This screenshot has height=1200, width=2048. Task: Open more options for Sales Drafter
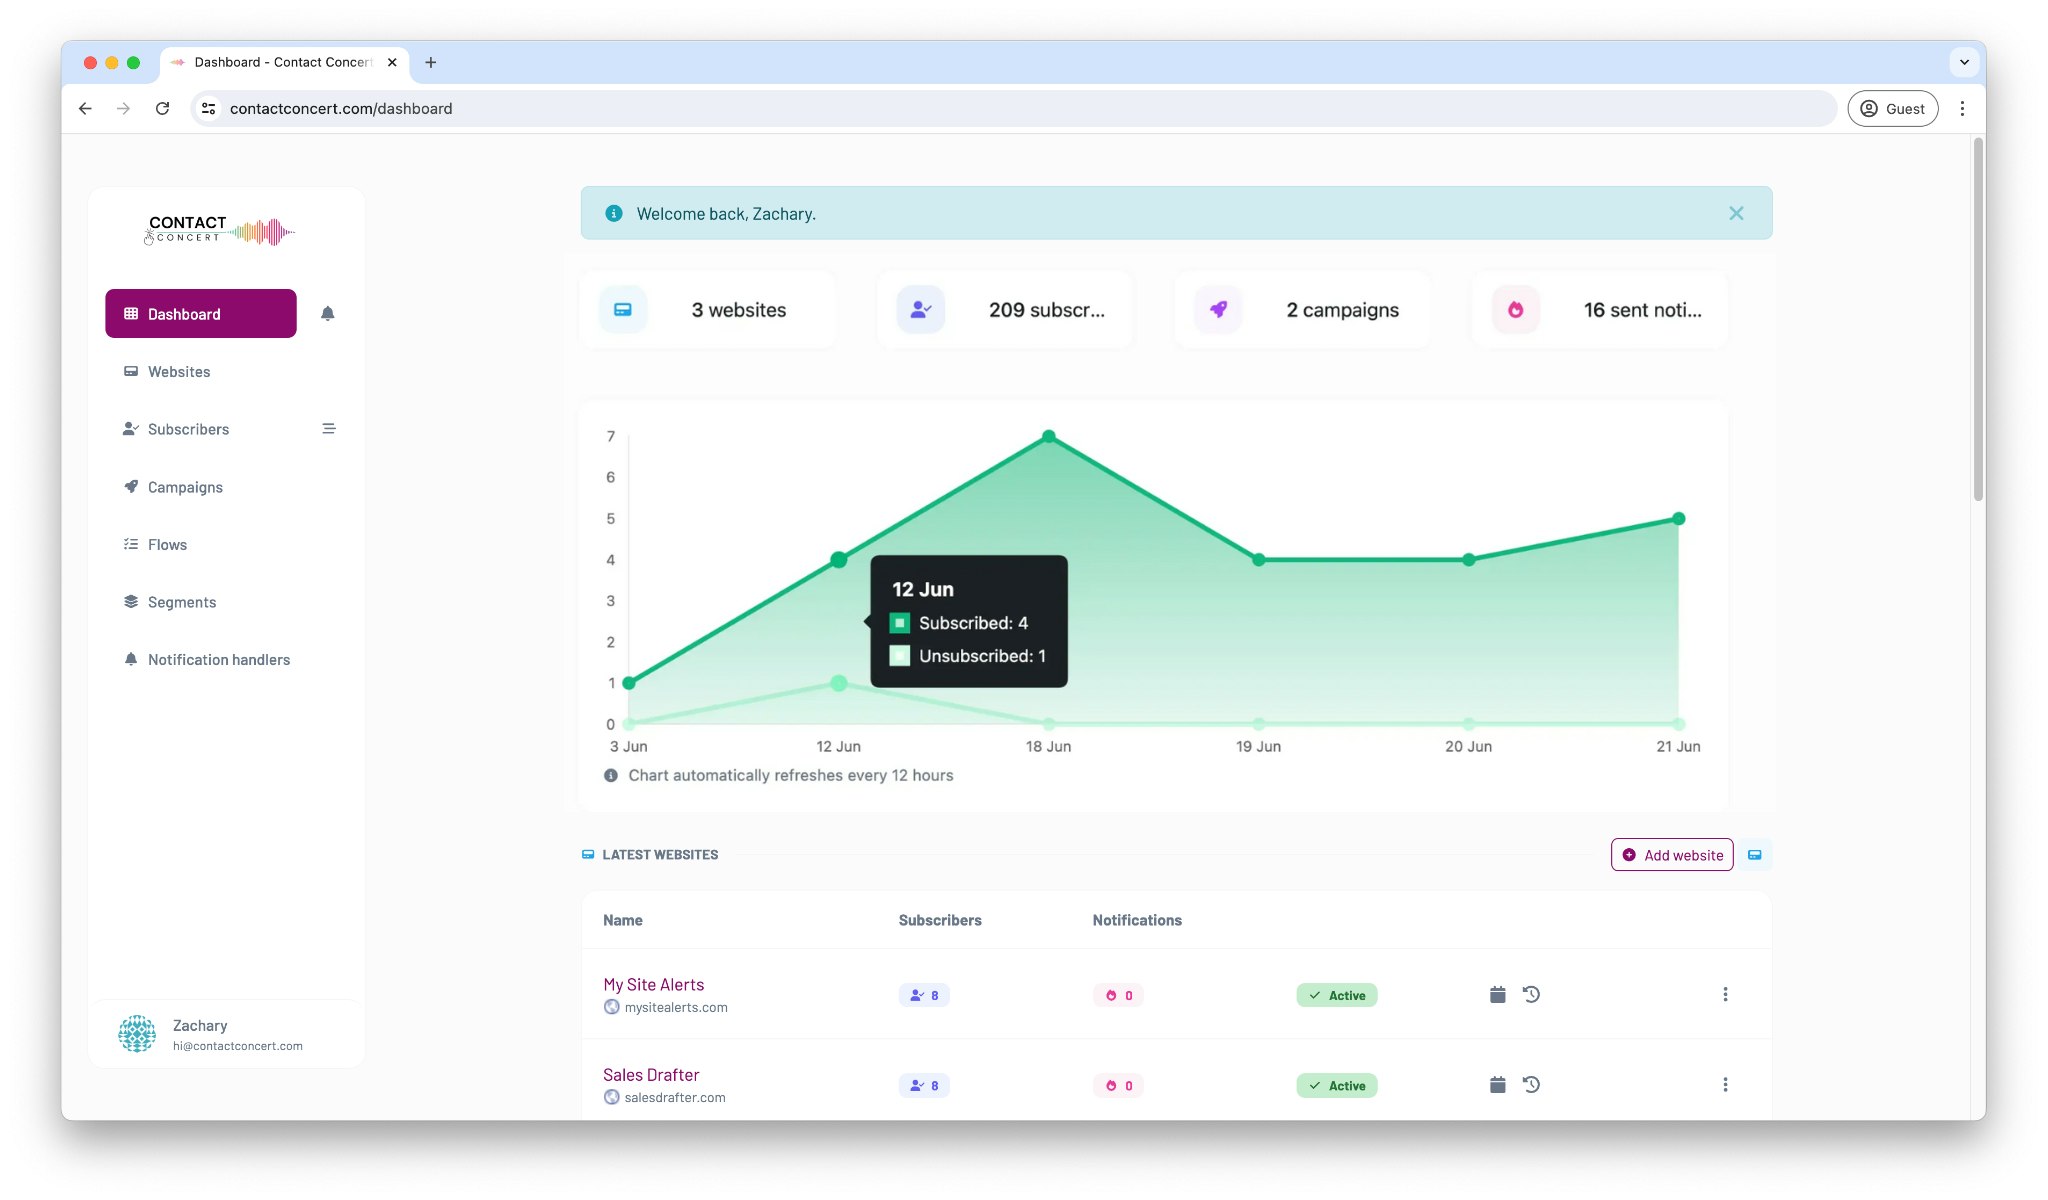tap(1725, 1084)
